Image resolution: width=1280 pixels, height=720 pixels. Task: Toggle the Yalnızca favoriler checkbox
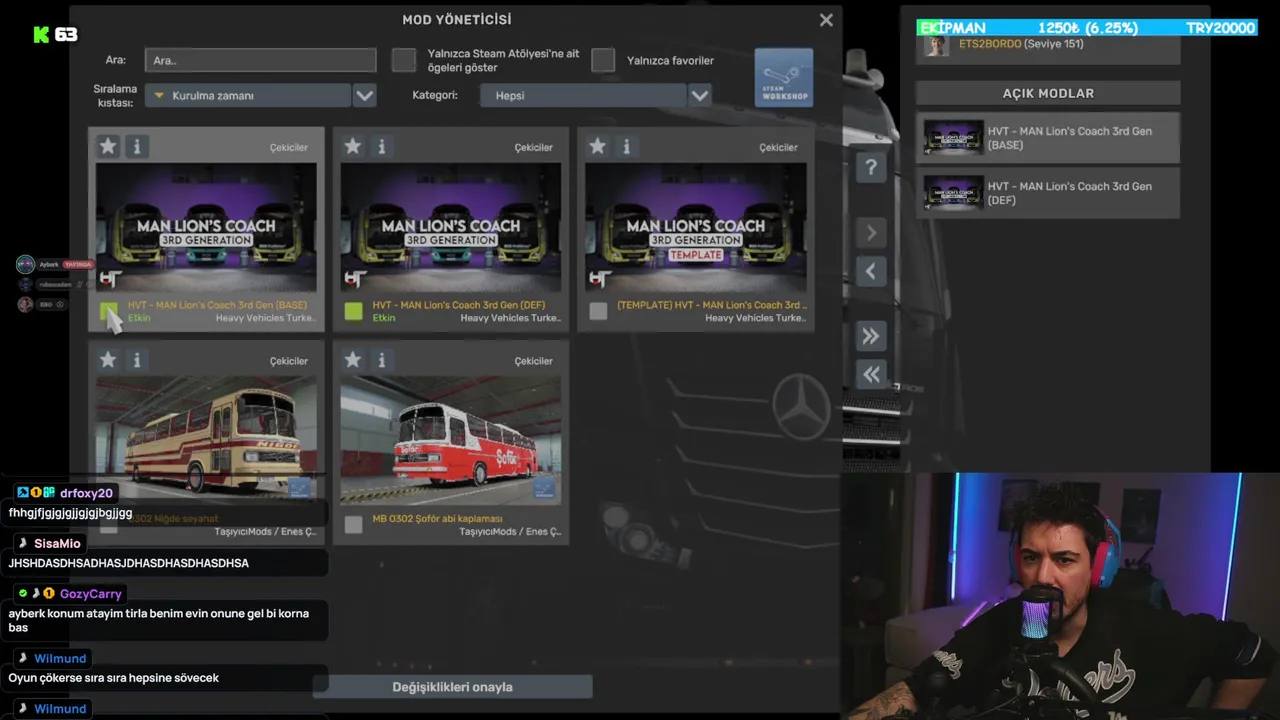click(603, 60)
